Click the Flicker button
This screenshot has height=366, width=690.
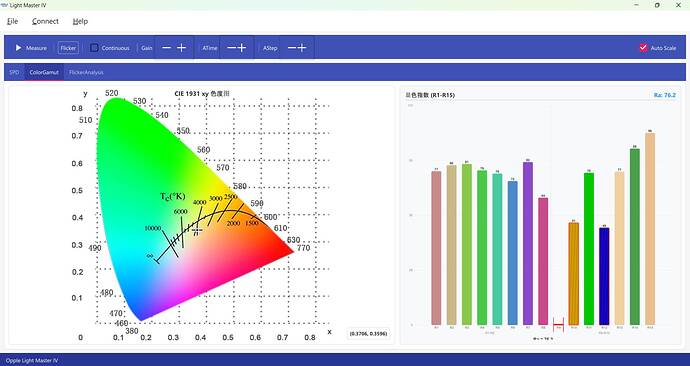point(68,48)
